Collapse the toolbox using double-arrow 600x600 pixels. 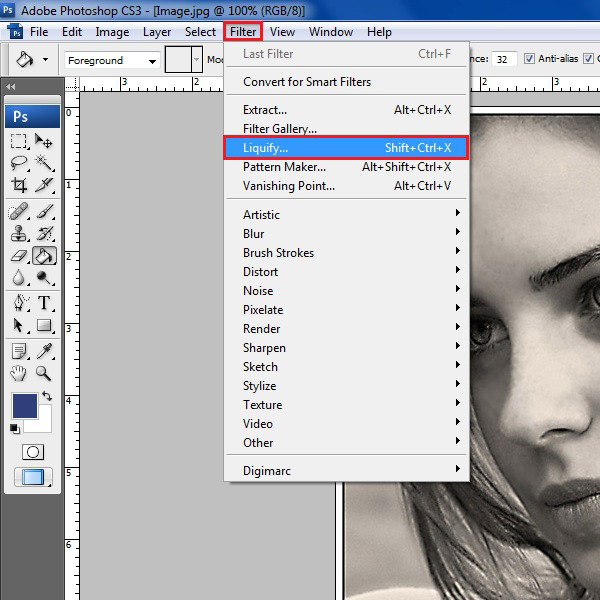tap(11, 87)
